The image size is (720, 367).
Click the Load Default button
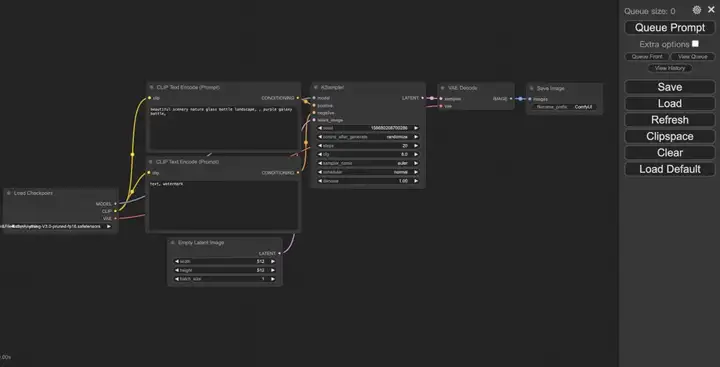(x=669, y=169)
